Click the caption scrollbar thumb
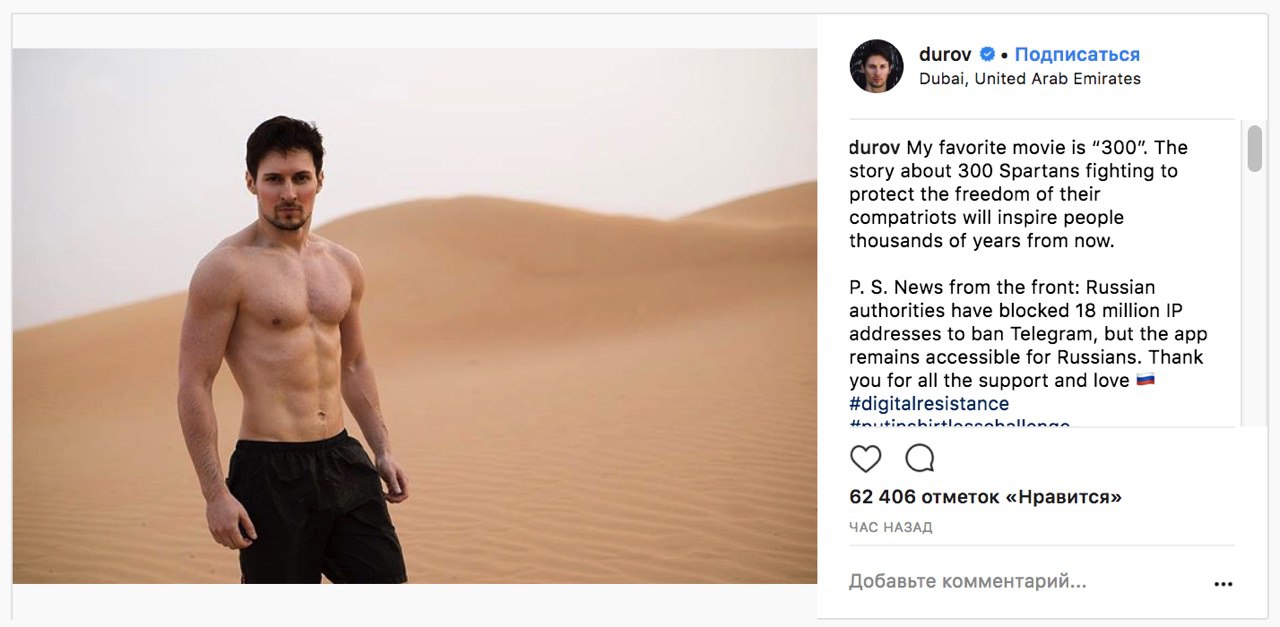1280x627 pixels. [1254, 148]
